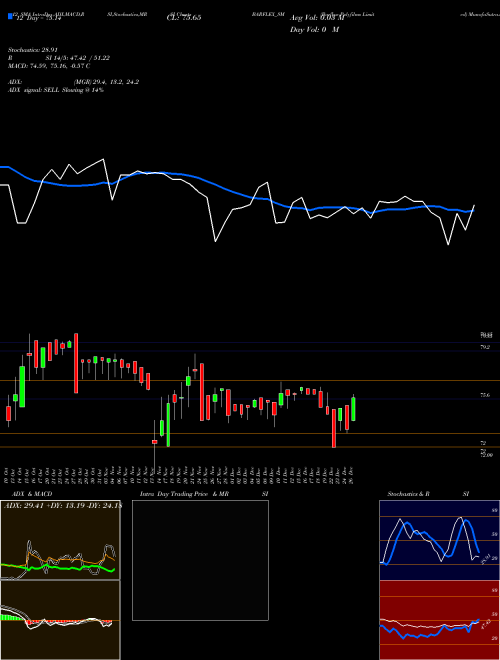Screen dimensions: 500x660
Task: Click the ADX signal: SELL Slowing text
Action: [x=56, y=90]
